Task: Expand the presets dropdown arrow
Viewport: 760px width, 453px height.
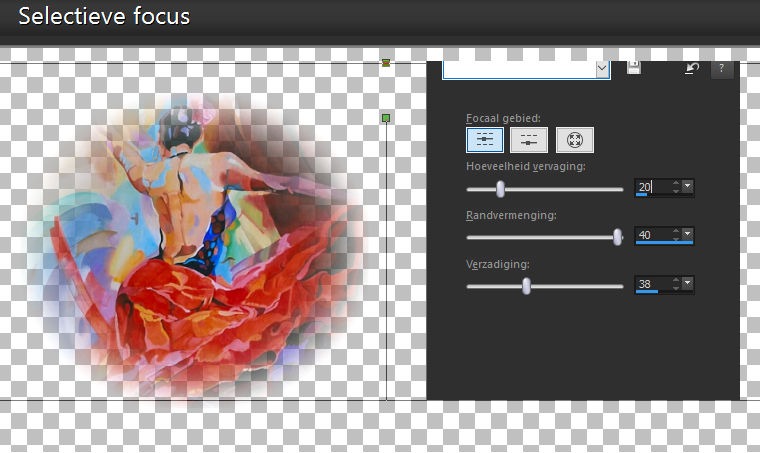Action: (602, 69)
